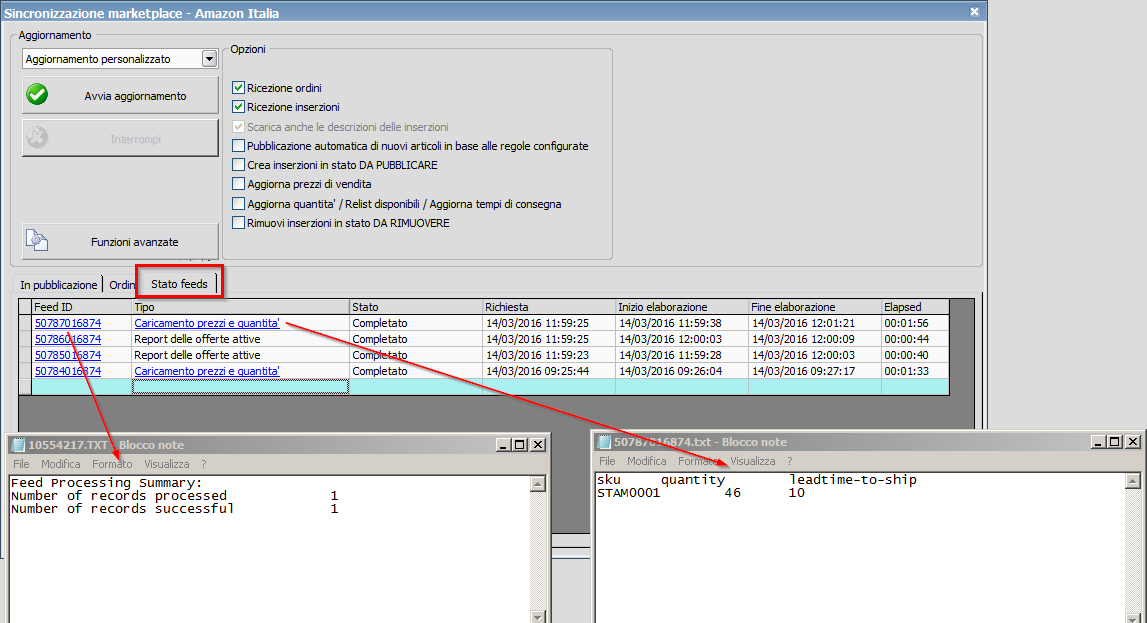Click the Inizio elaborazione value 14/03/2016 12:00:03
This screenshot has width=1147, height=623.
coord(670,339)
